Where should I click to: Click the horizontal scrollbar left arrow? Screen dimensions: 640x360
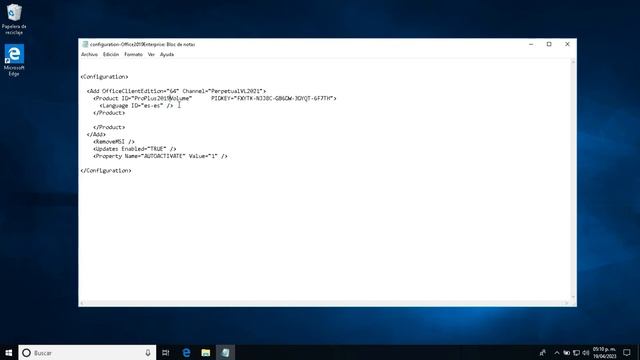point(82,303)
